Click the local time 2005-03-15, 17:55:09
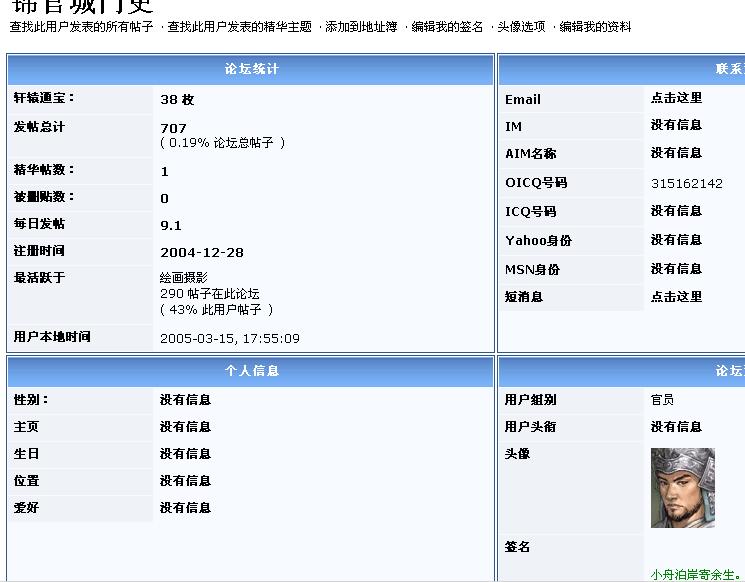The image size is (745, 582). tap(229, 339)
